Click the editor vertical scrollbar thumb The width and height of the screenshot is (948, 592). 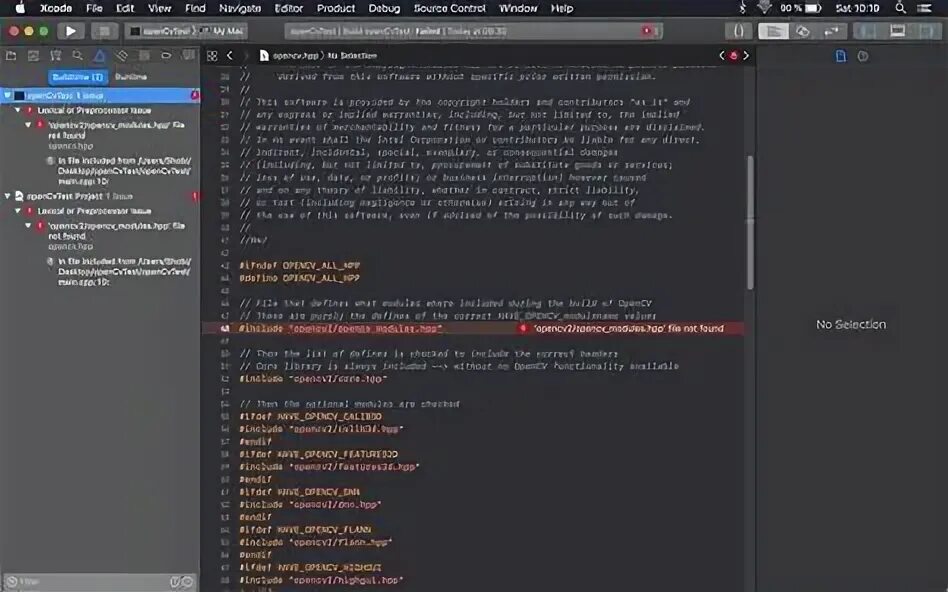[x=750, y=222]
